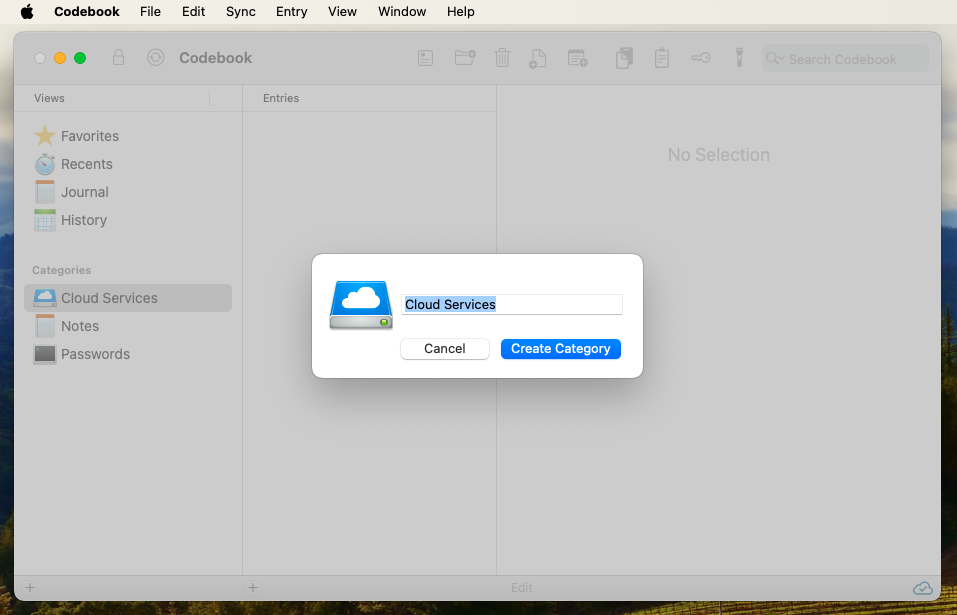This screenshot has width=957, height=615.
Task: Open the Window menu
Action: tap(402, 12)
